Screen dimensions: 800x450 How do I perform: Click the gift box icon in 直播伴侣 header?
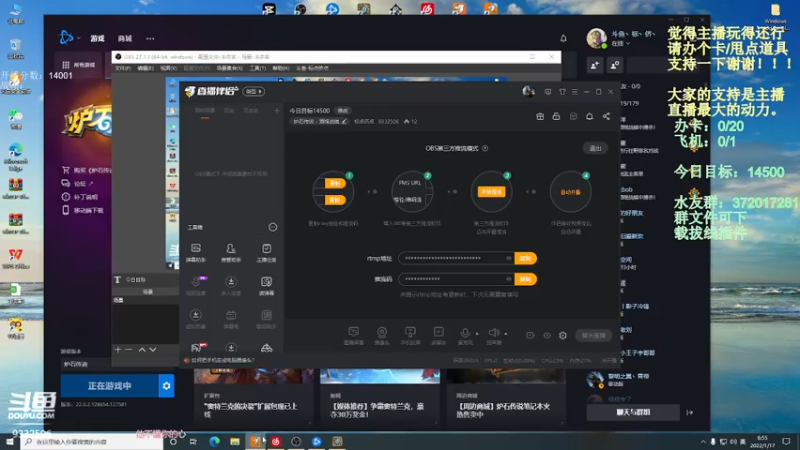click(x=540, y=116)
